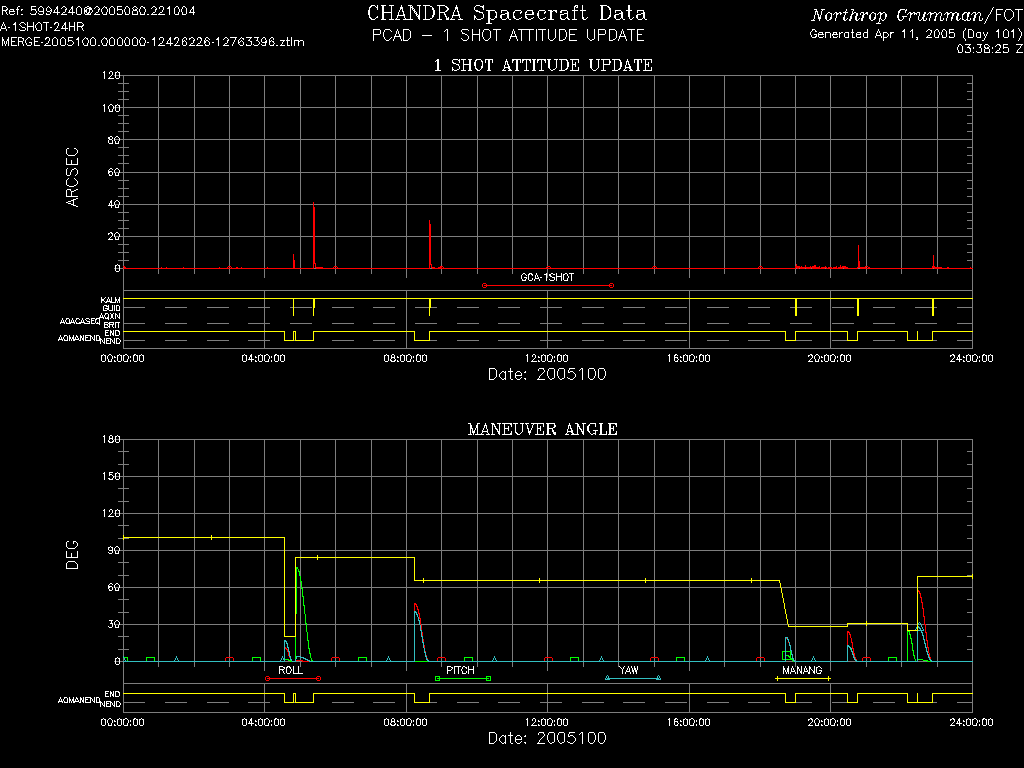The height and width of the screenshot is (768, 1024).
Task: Click the ROLL legend label
Action: [291, 671]
